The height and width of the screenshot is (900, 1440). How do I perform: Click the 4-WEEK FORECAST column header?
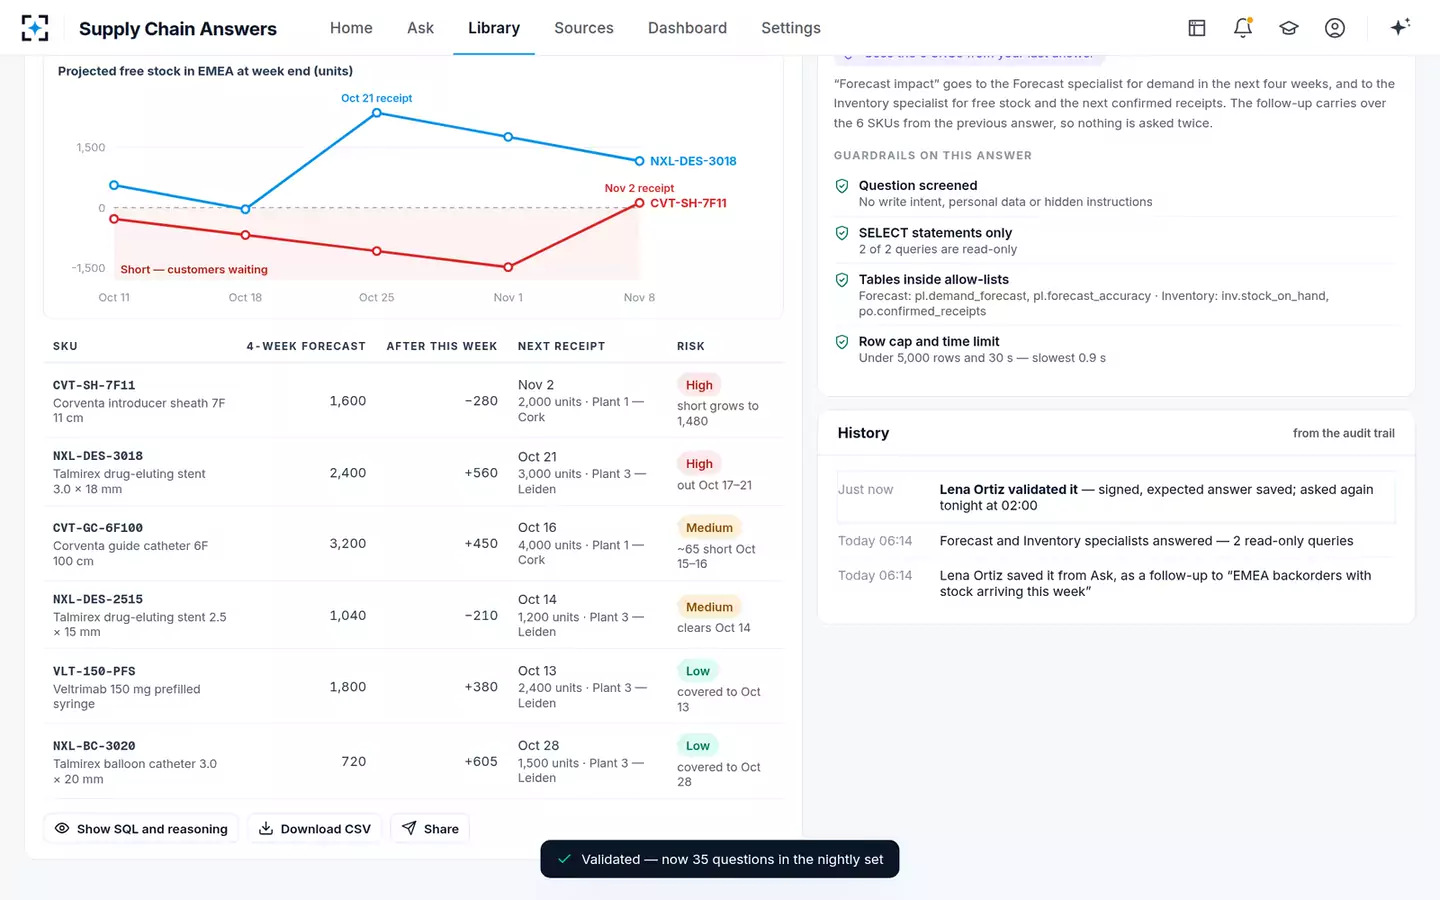coord(306,346)
